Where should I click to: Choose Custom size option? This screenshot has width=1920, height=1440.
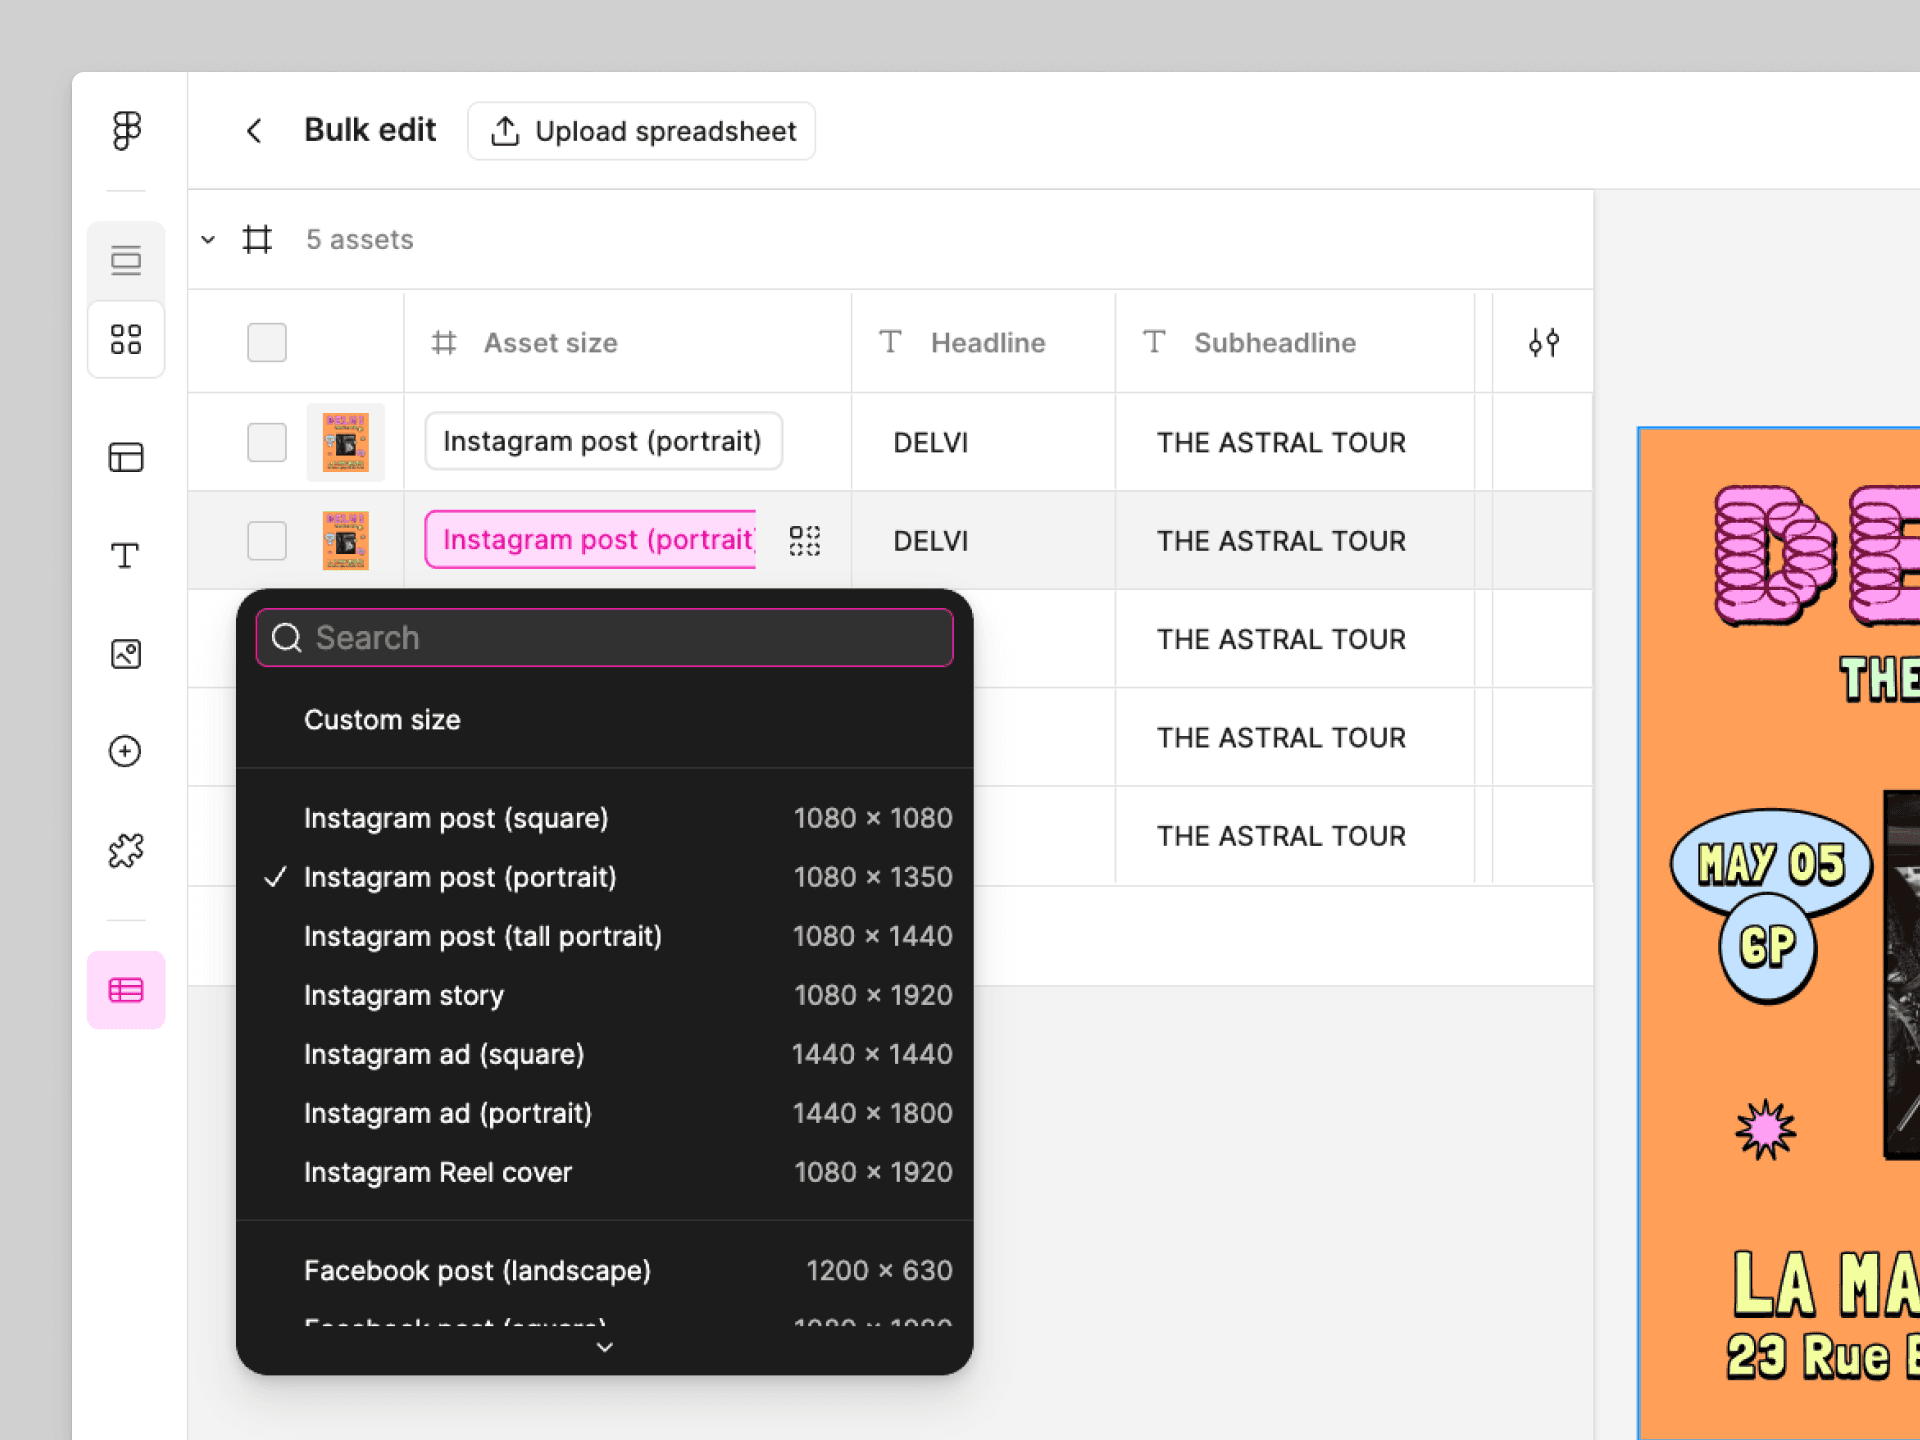pyautogui.click(x=604, y=720)
